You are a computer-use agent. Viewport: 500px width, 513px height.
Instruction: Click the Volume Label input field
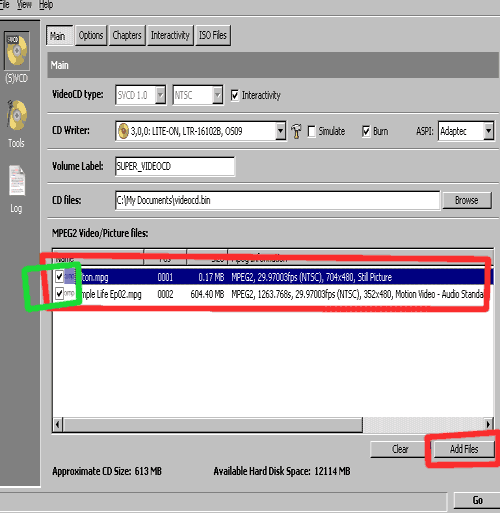point(175,166)
